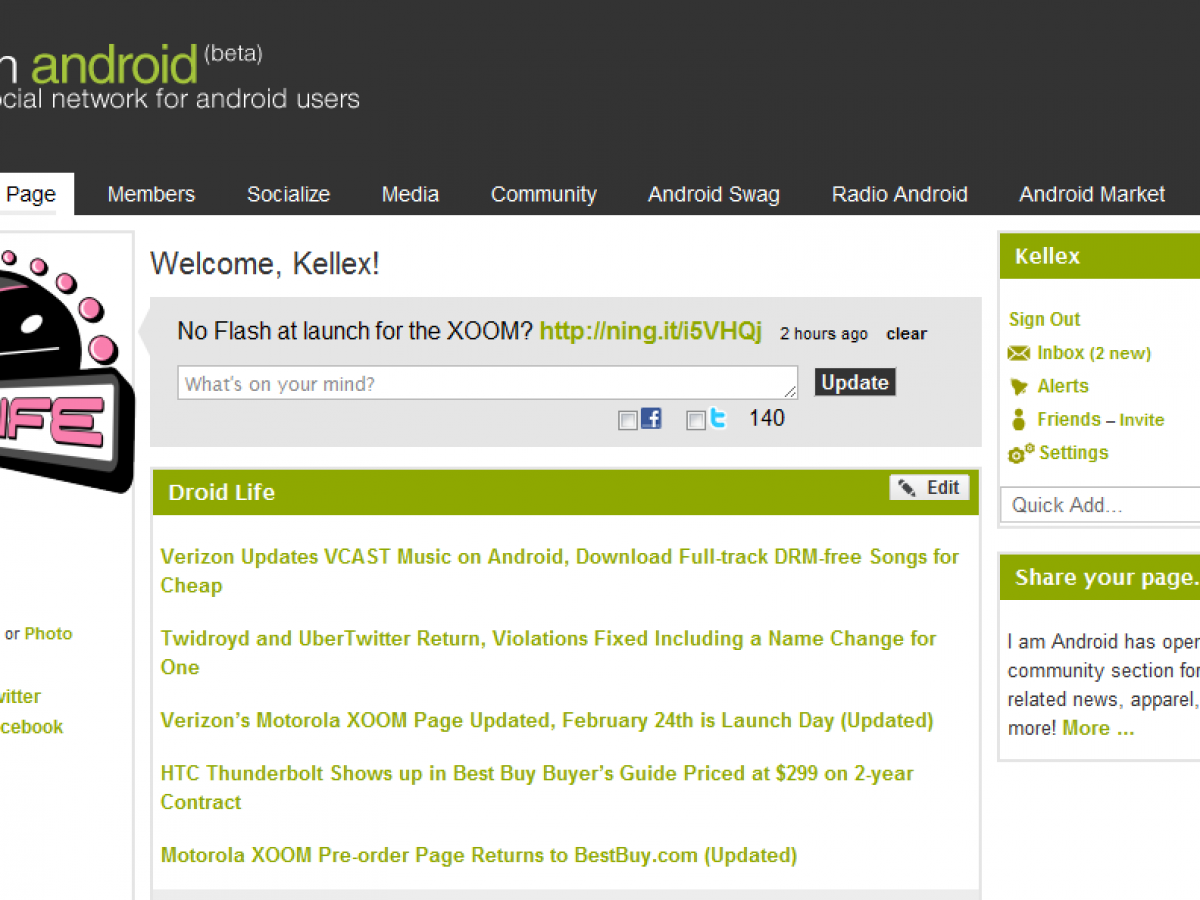The width and height of the screenshot is (1200, 900).
Task: Click the Kellex profile header
Action: 1100,256
